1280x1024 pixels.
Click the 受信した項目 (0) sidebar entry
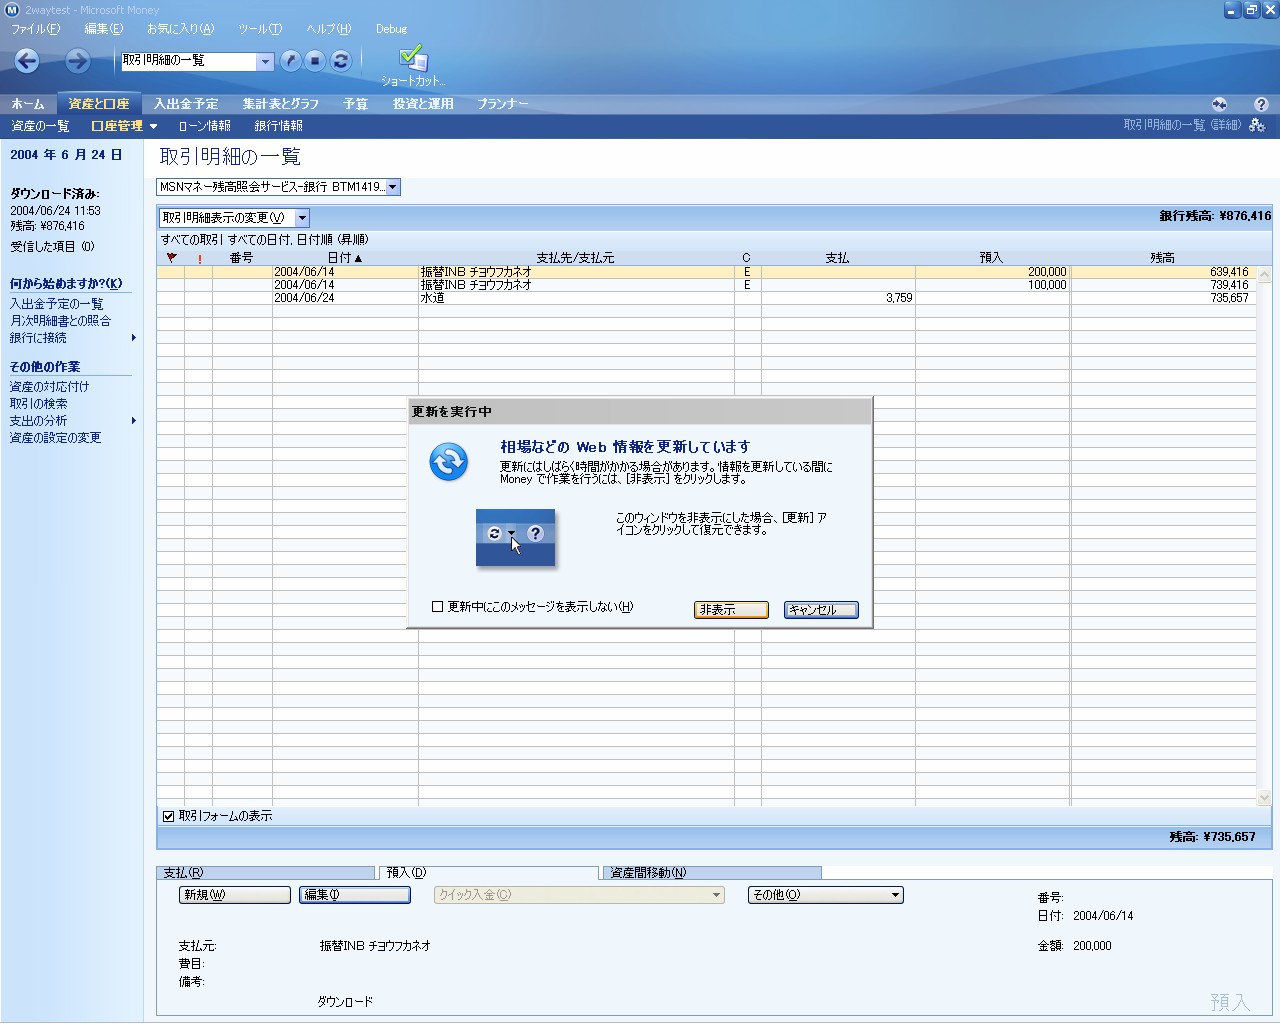coord(52,247)
